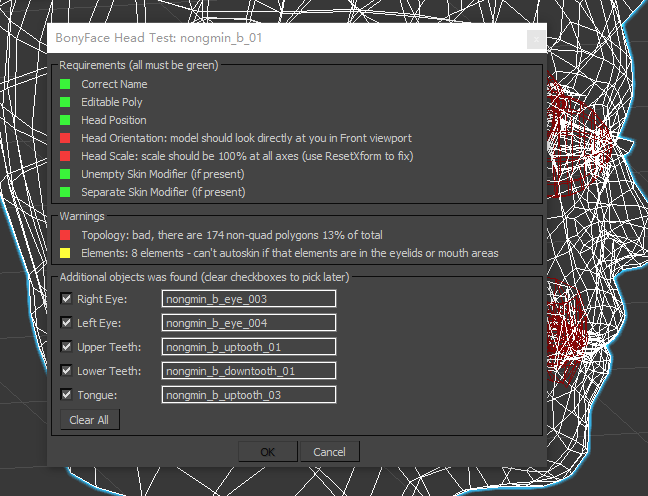Click the green Head Position status indicator
The image size is (648, 496).
pos(65,120)
